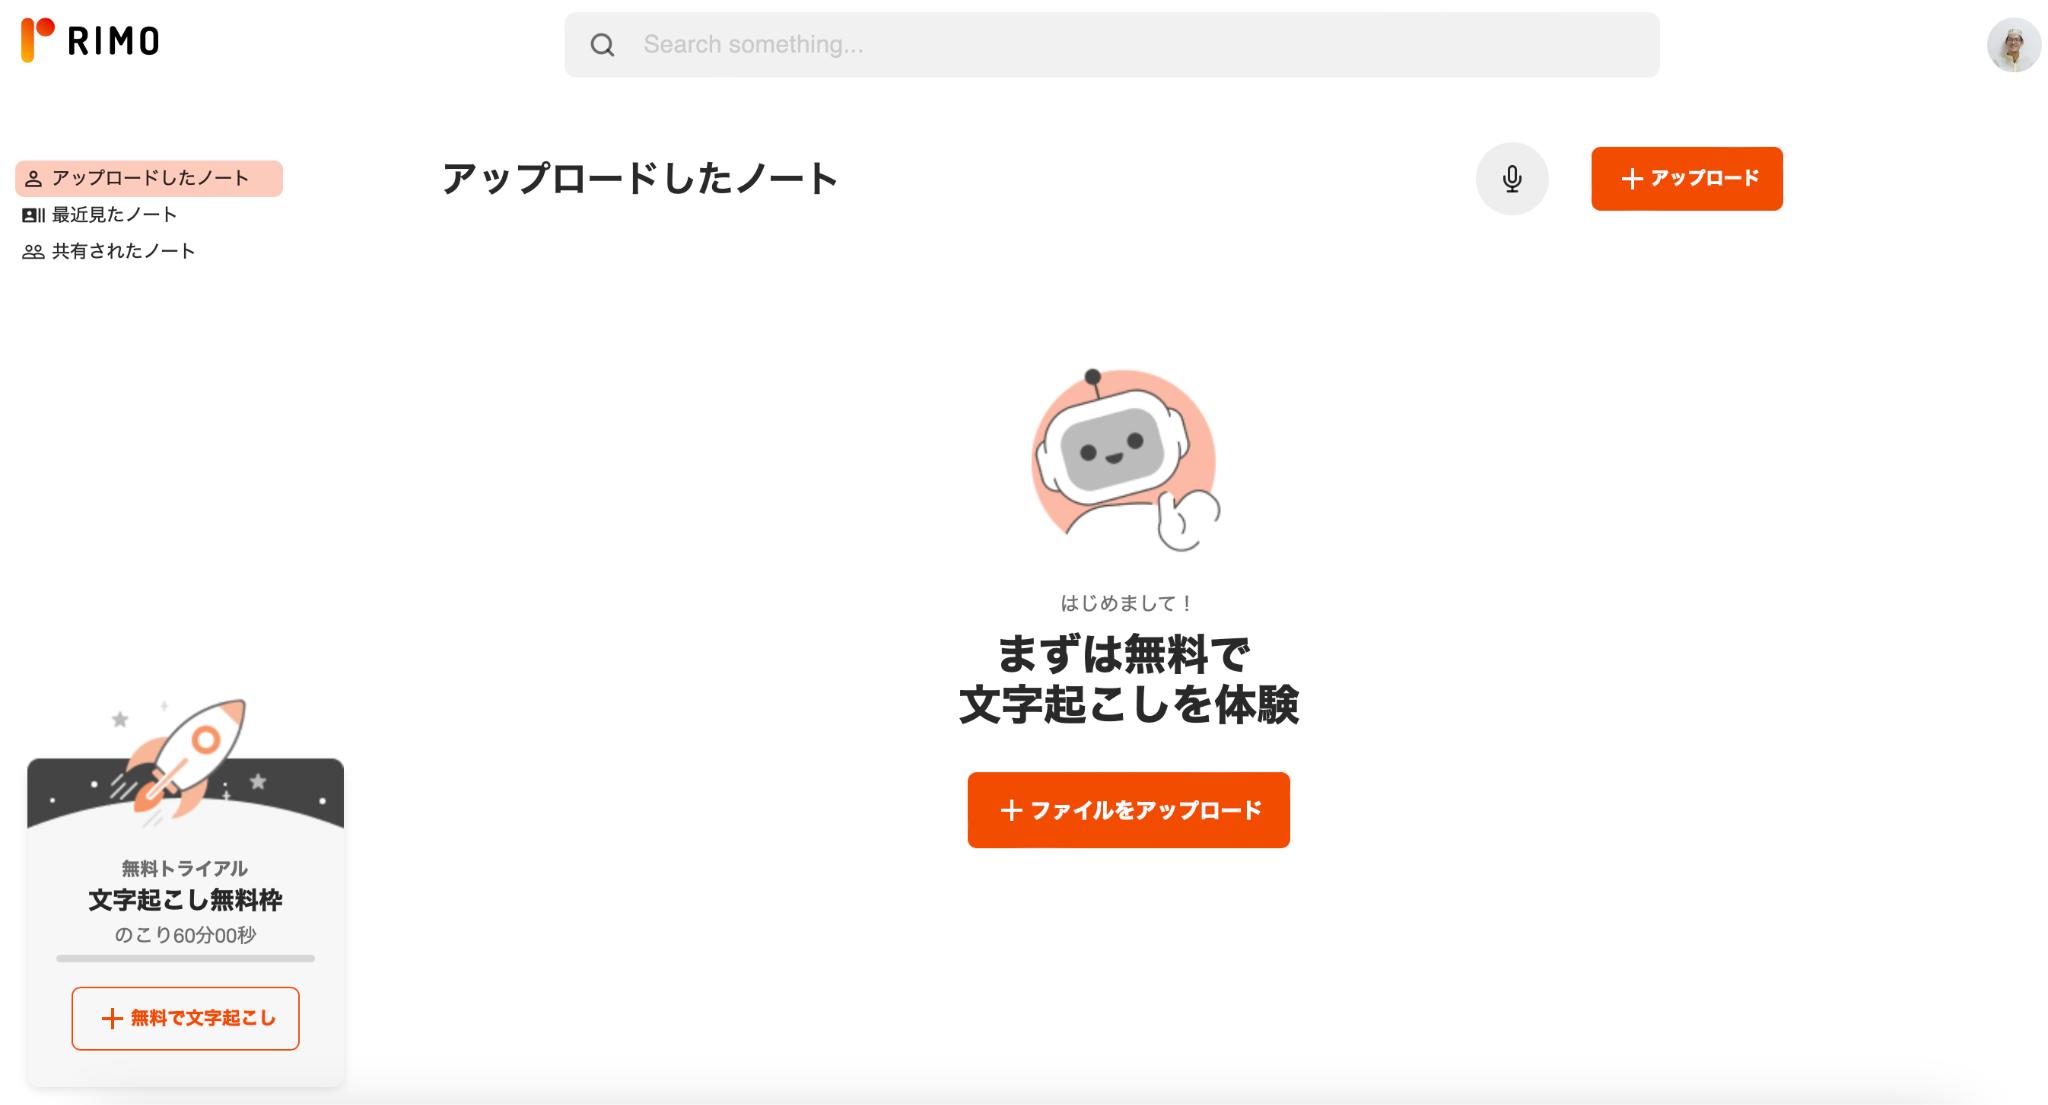
Task: Click the 共有されたノート sidebar link
Action: tap(122, 250)
